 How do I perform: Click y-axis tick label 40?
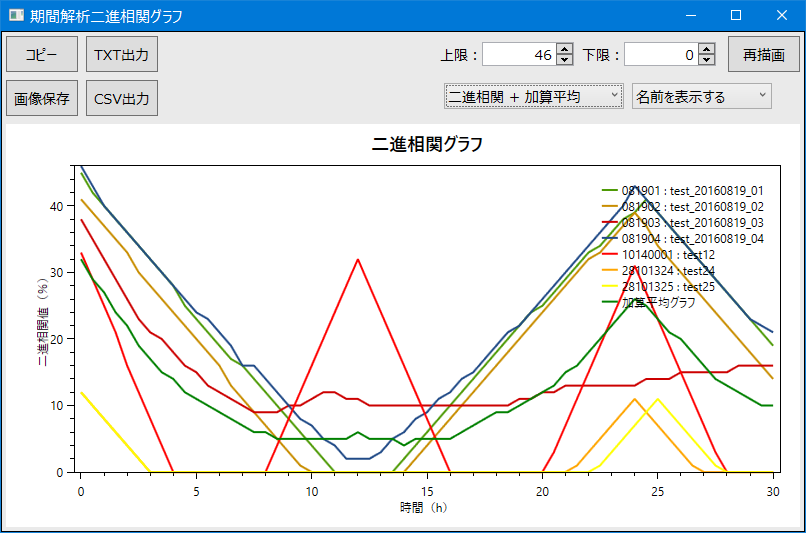[57, 206]
